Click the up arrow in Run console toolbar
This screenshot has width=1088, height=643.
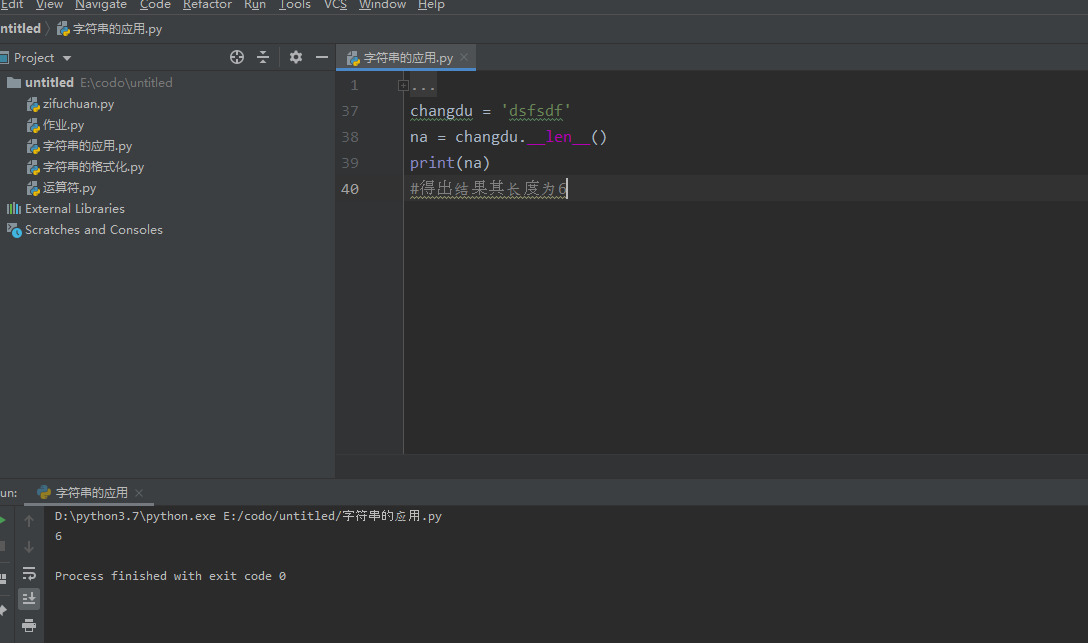point(29,521)
